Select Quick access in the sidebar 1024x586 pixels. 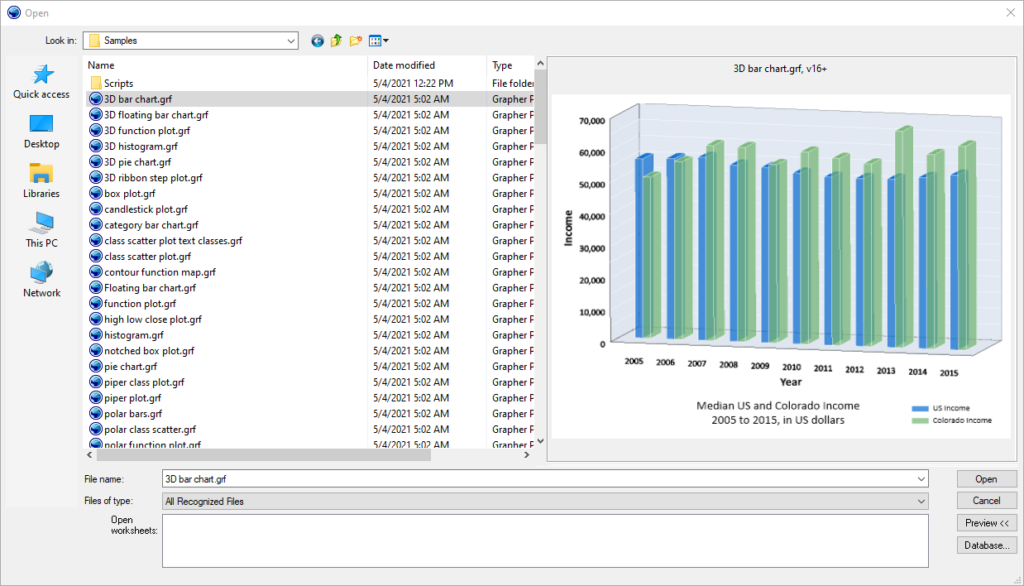point(41,82)
